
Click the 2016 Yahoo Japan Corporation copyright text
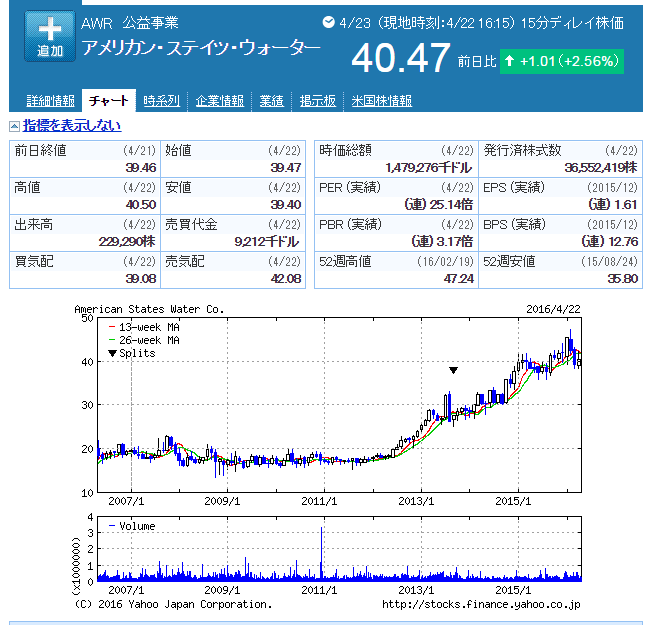(x=173, y=605)
